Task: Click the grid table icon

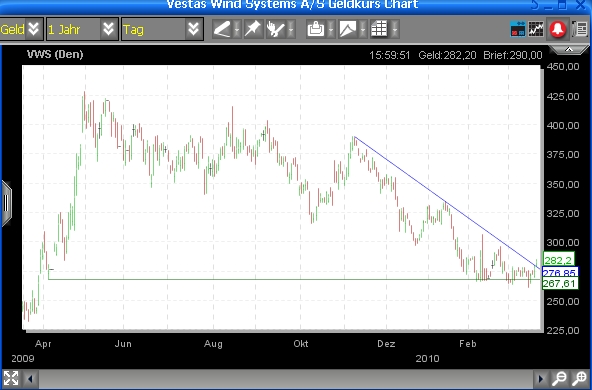Action: point(379,29)
